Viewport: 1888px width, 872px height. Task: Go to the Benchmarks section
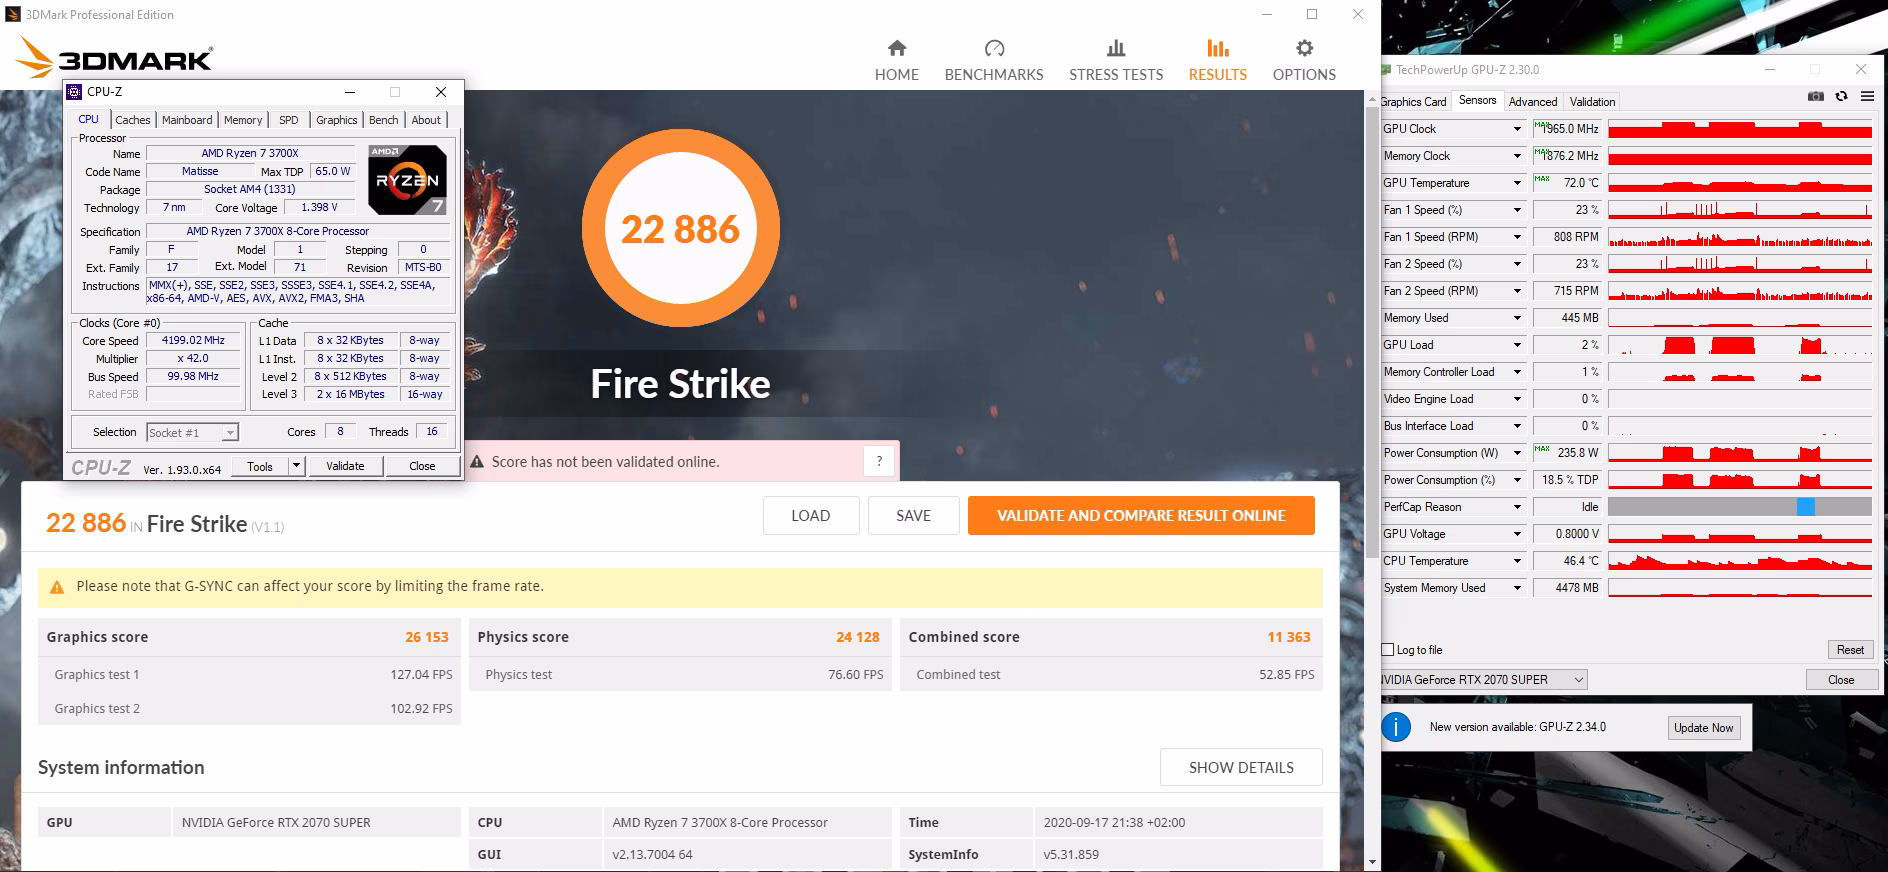(x=994, y=61)
